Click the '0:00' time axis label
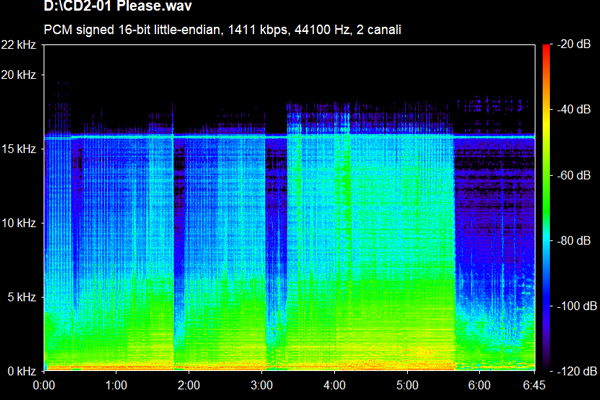This screenshot has width=600, height=400. coord(44,385)
